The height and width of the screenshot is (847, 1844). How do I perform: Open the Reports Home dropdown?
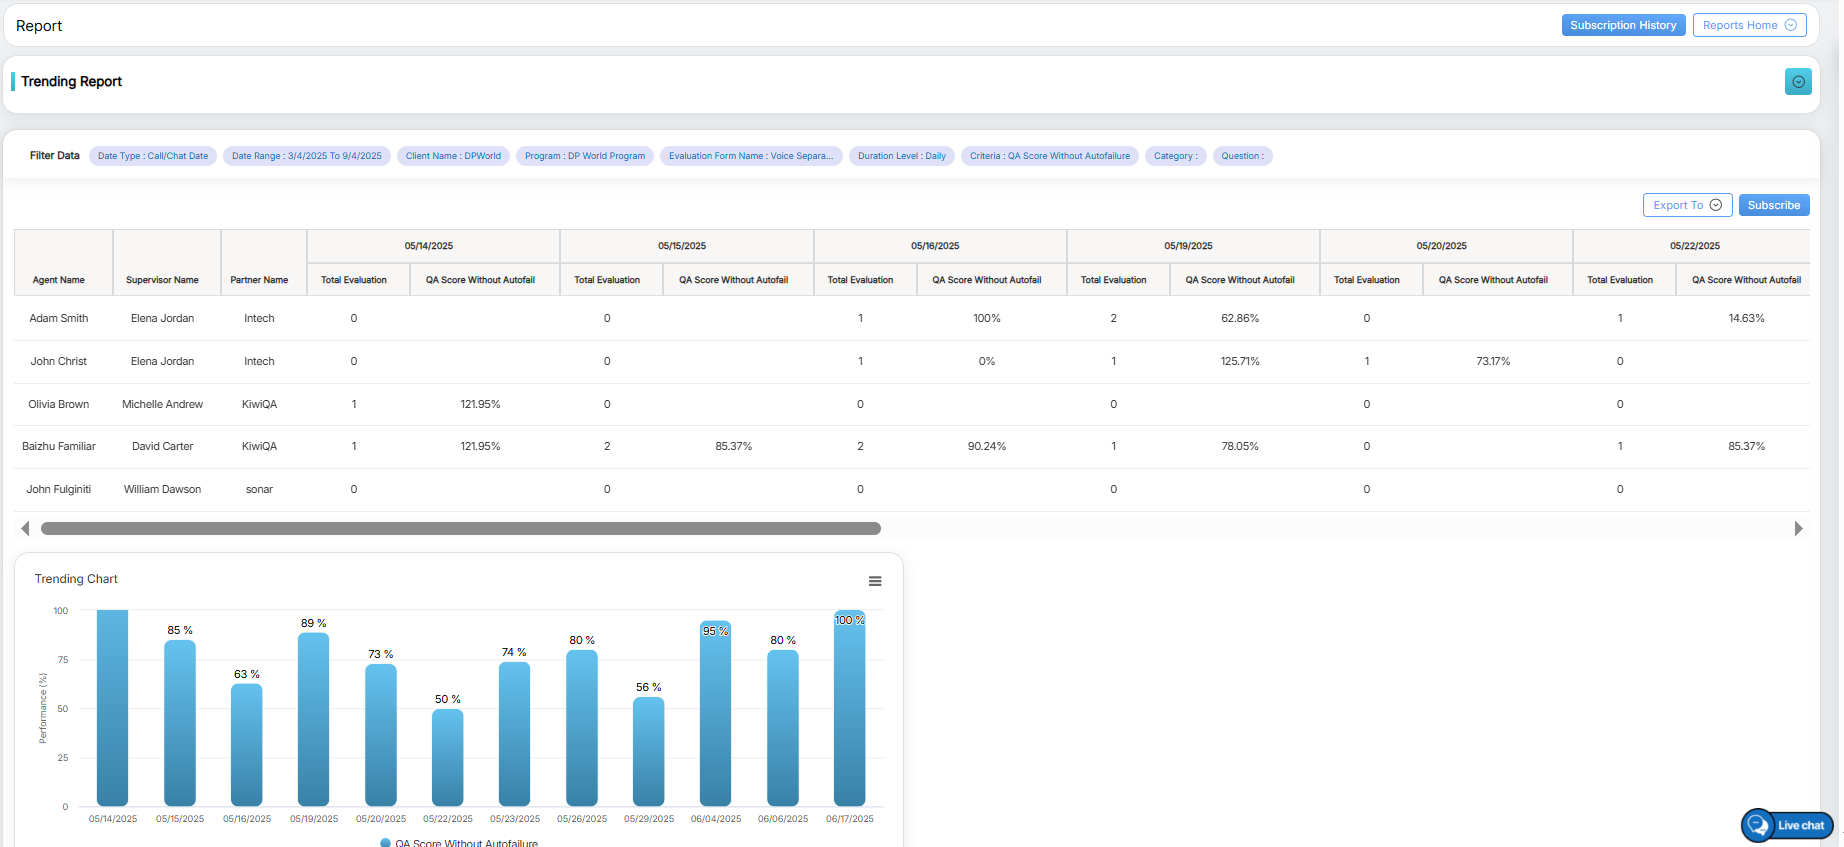[1749, 25]
